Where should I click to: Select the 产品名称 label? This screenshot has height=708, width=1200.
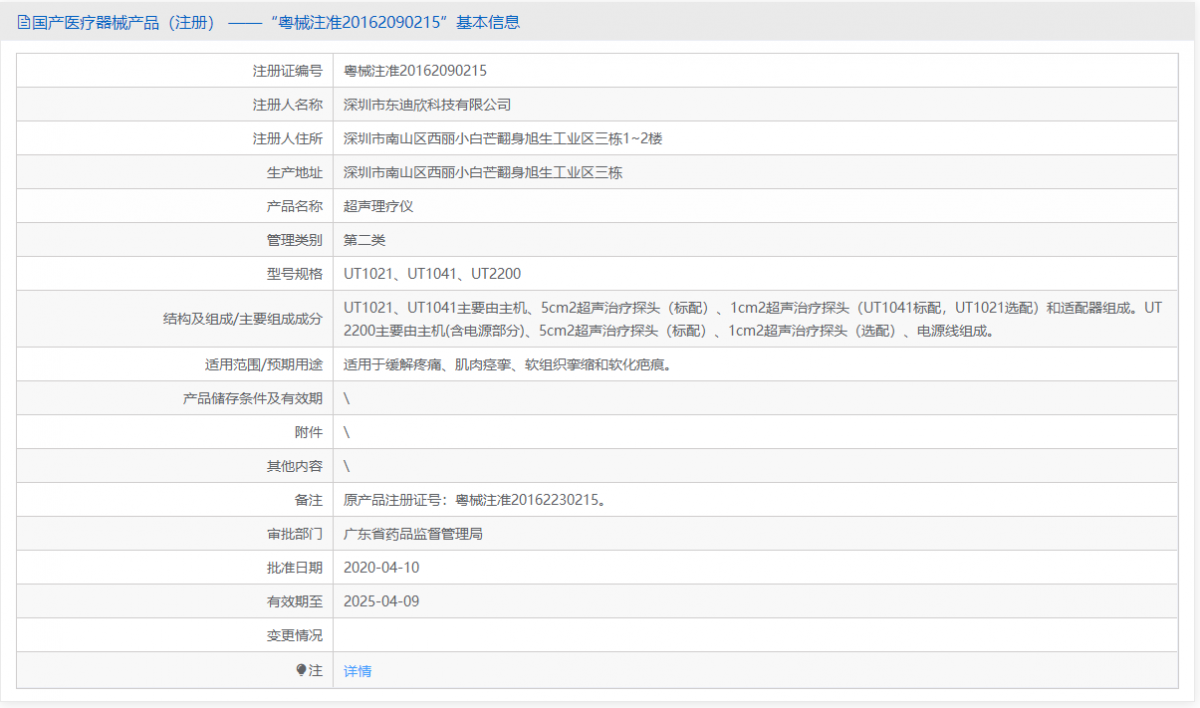(295, 207)
